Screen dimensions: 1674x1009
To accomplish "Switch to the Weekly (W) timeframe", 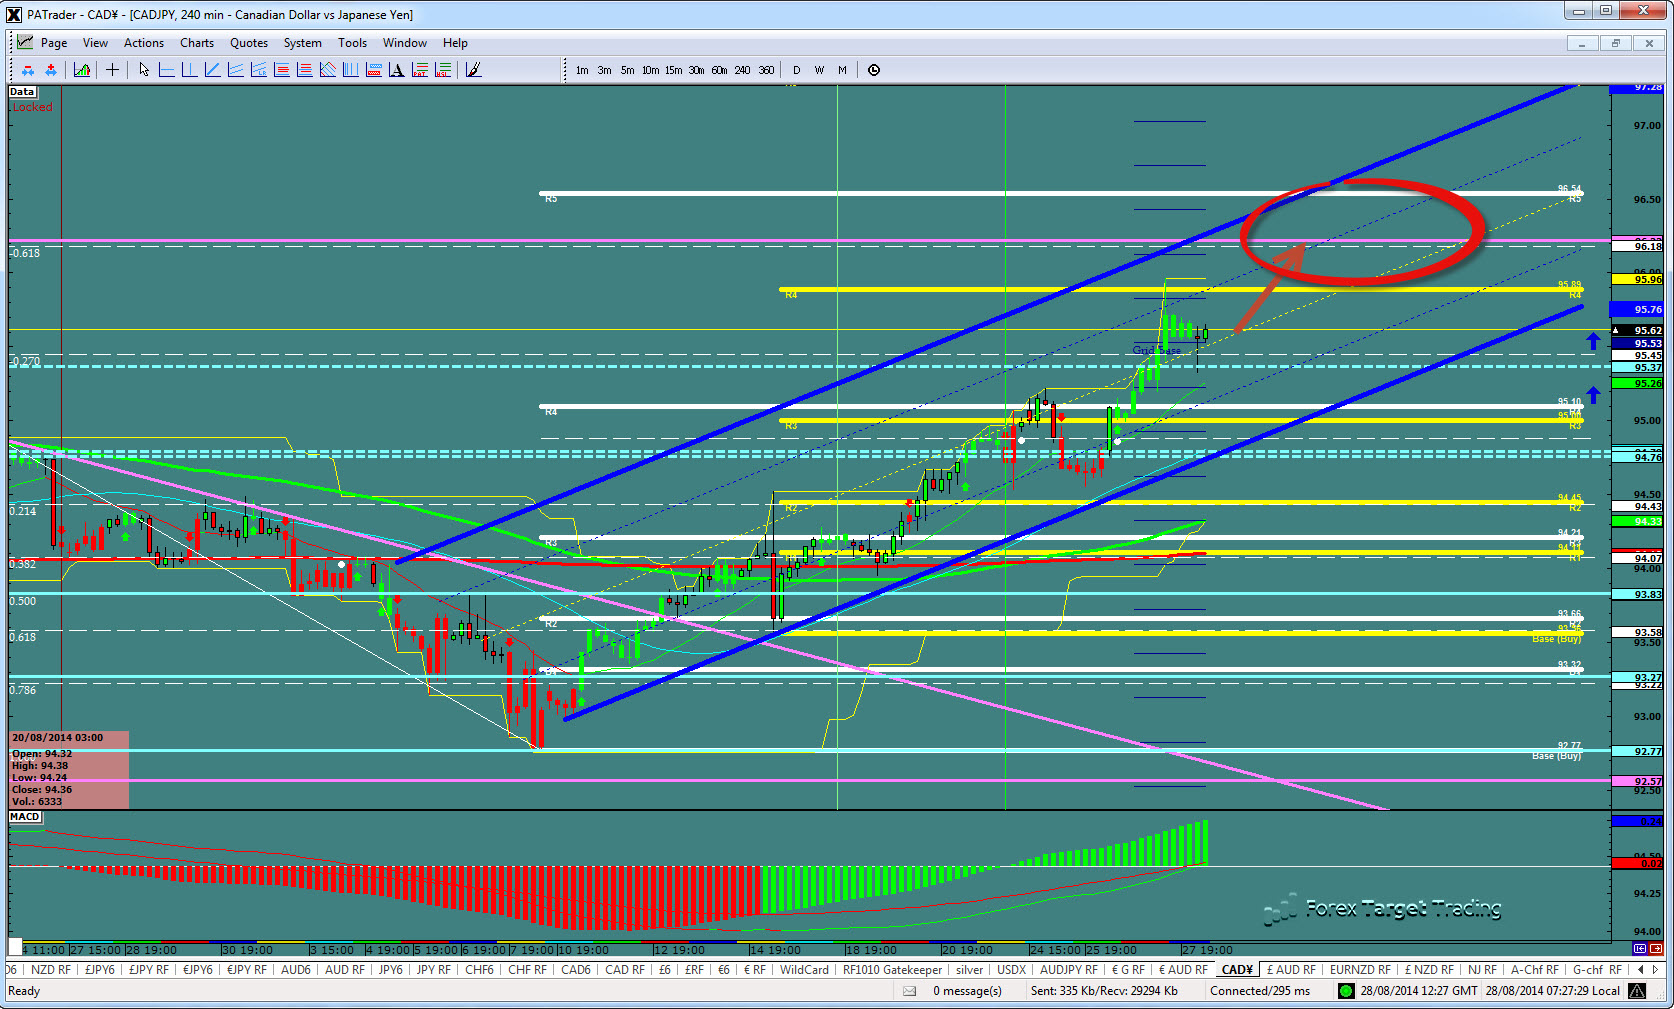I will [819, 70].
